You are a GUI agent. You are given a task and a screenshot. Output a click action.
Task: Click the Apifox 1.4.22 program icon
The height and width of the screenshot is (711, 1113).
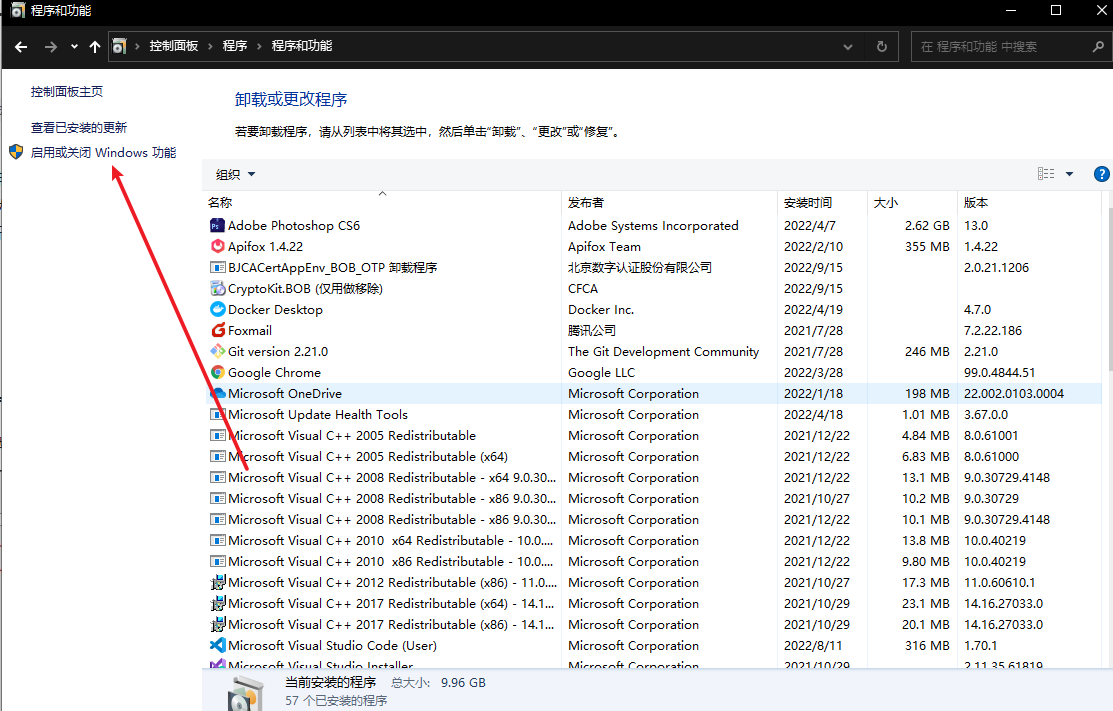[217, 246]
